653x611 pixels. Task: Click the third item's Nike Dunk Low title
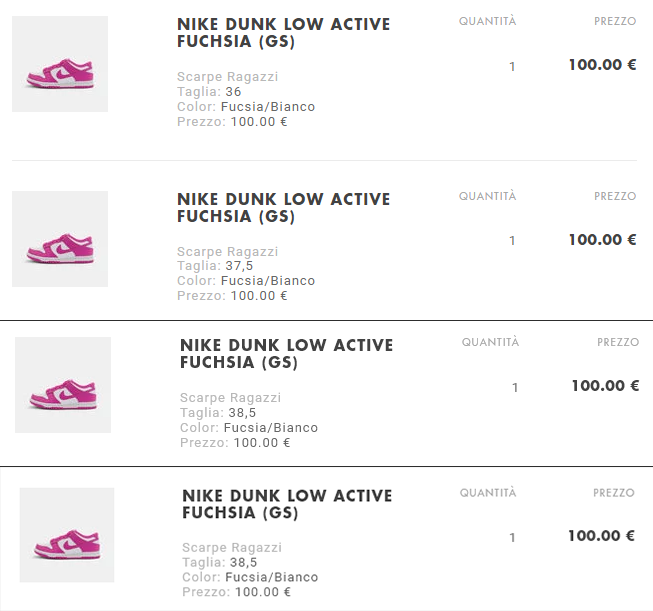(287, 354)
